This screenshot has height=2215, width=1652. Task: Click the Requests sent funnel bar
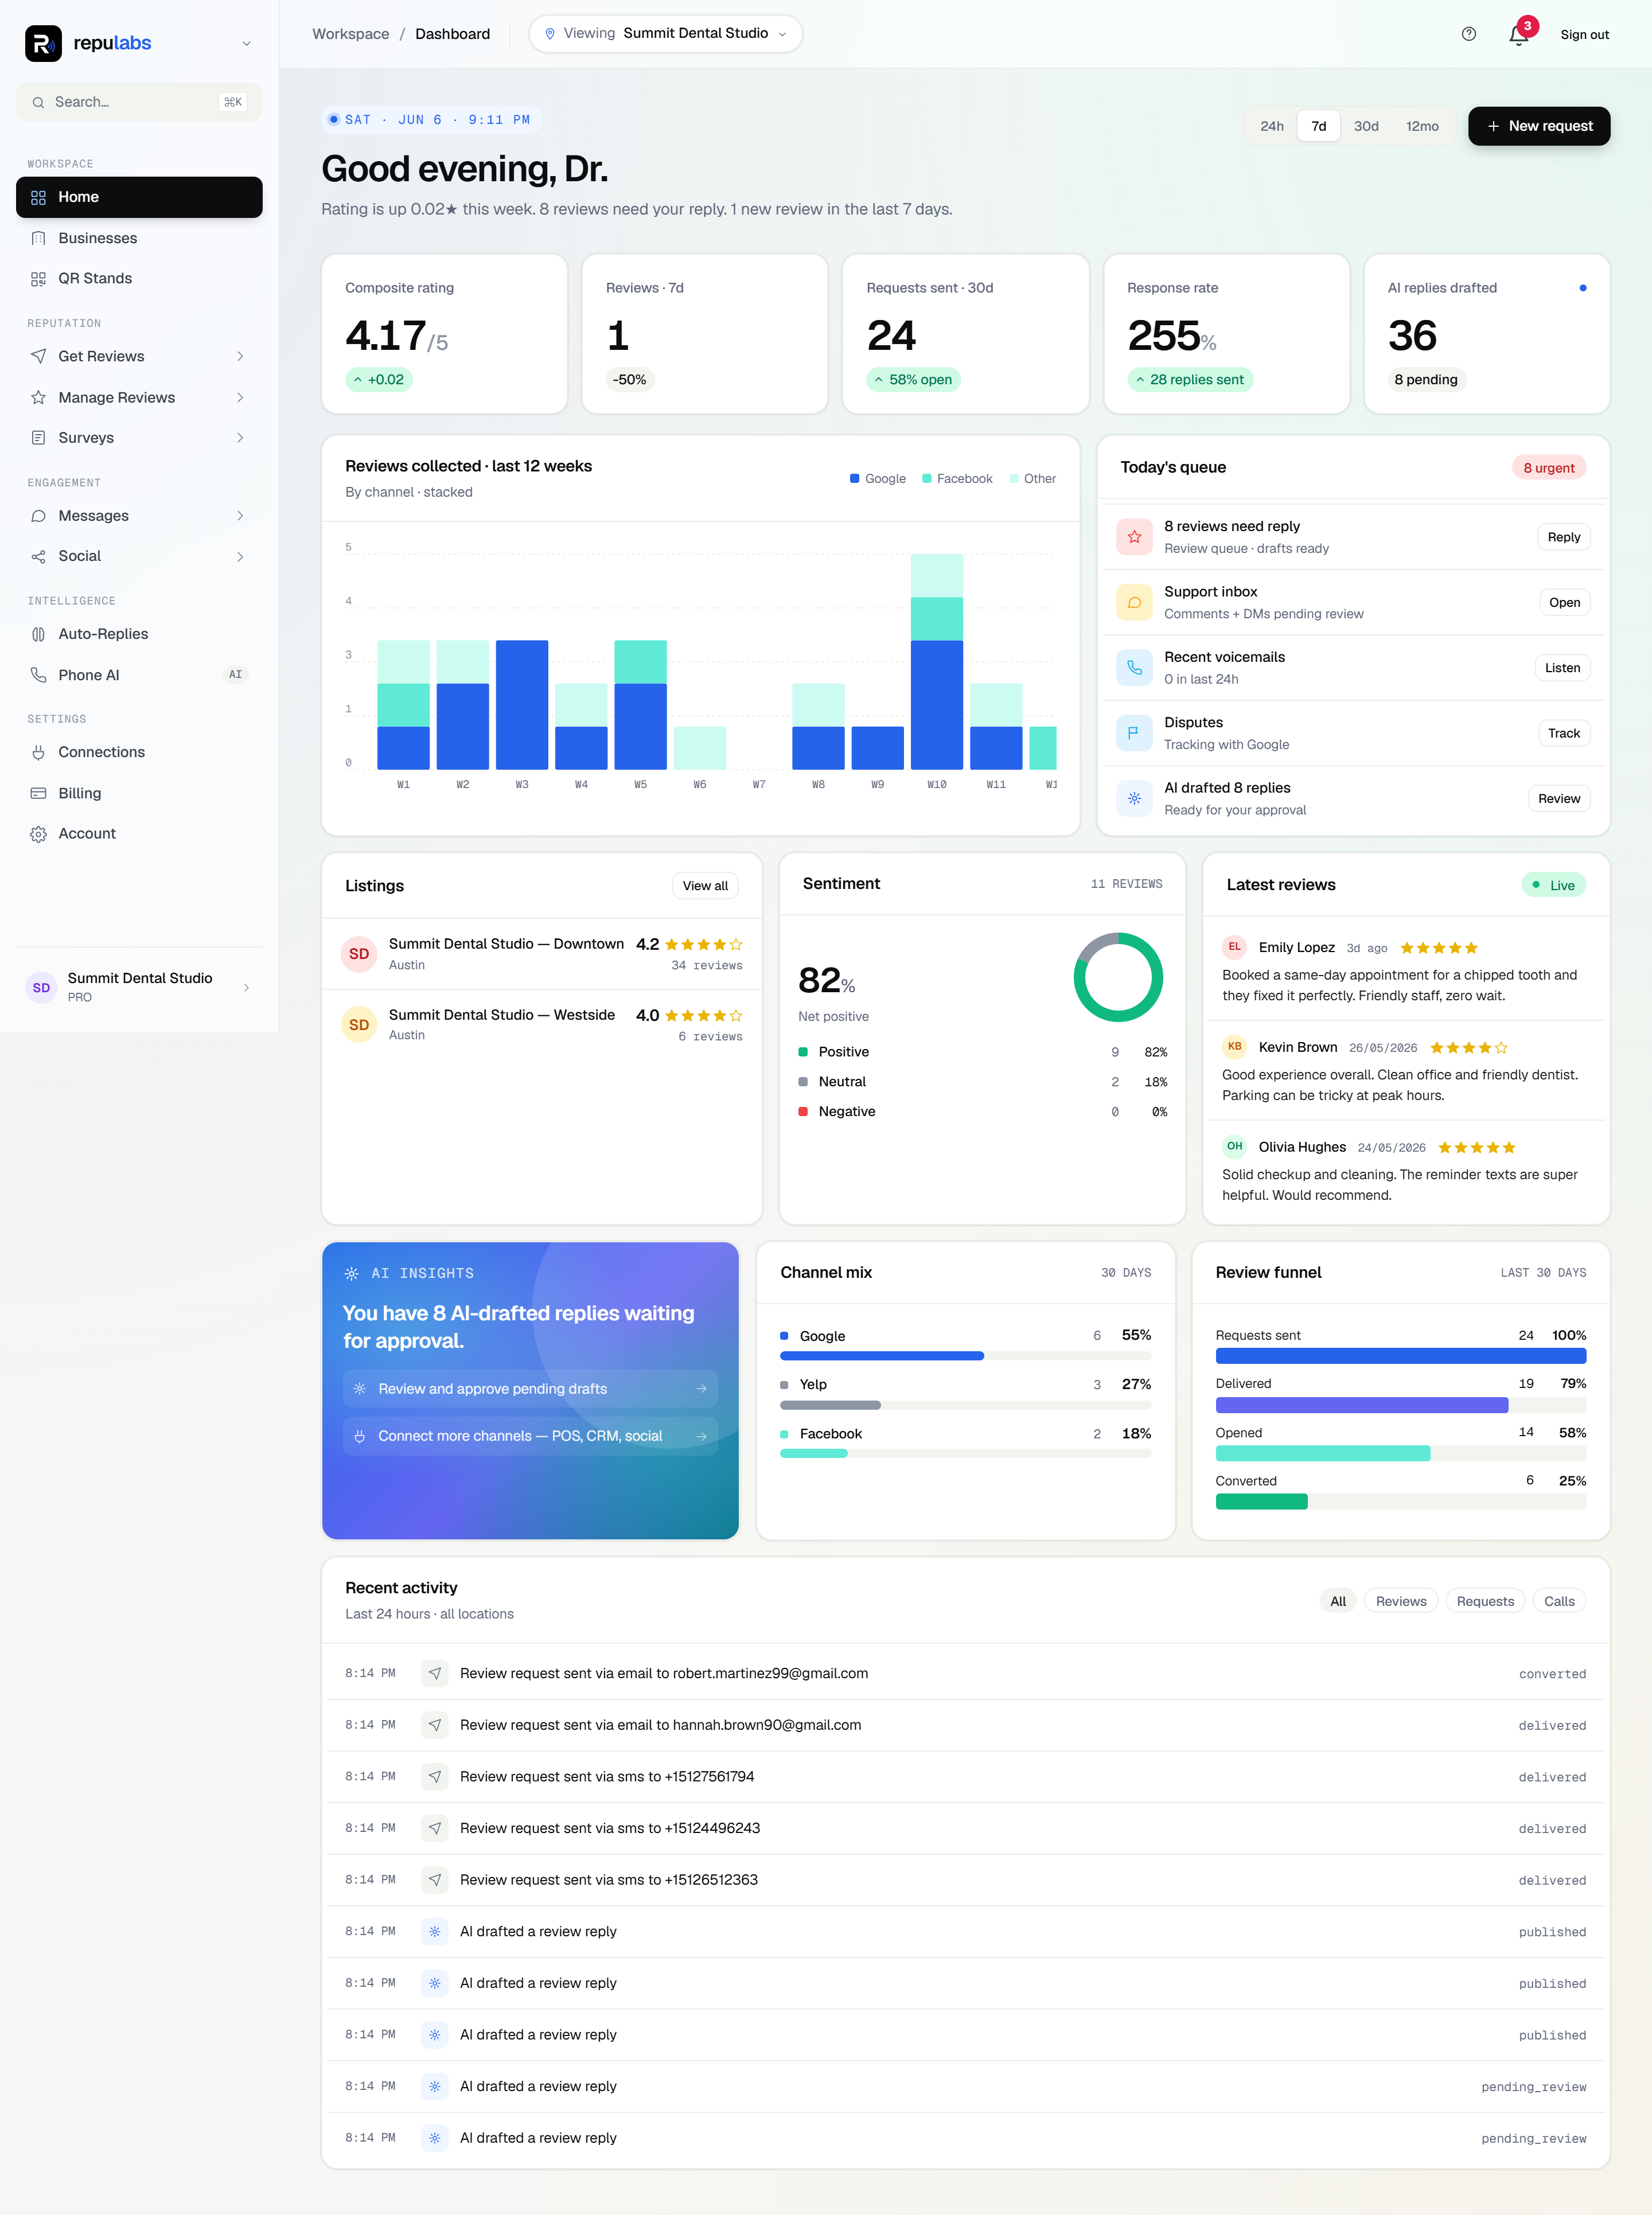pos(1400,1356)
